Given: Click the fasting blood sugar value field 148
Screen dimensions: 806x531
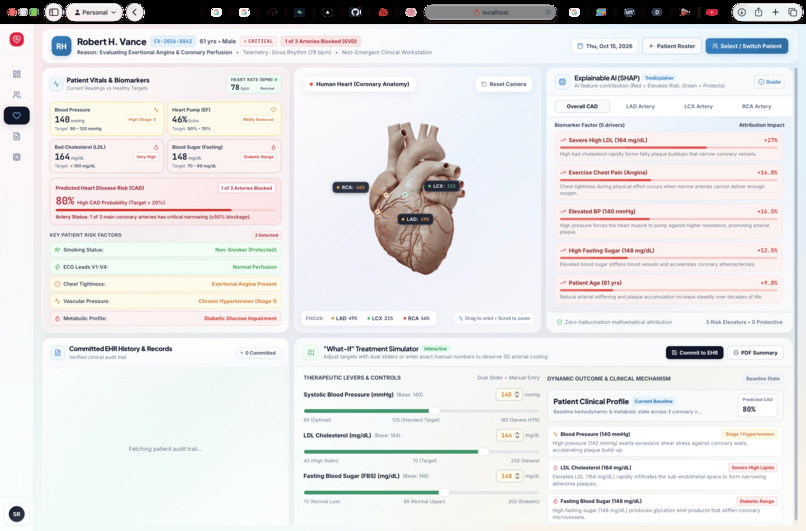Looking at the screenshot, I should (x=509, y=476).
